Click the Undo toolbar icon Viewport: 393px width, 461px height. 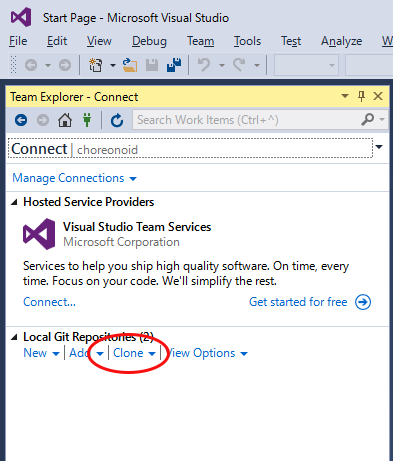pos(204,65)
